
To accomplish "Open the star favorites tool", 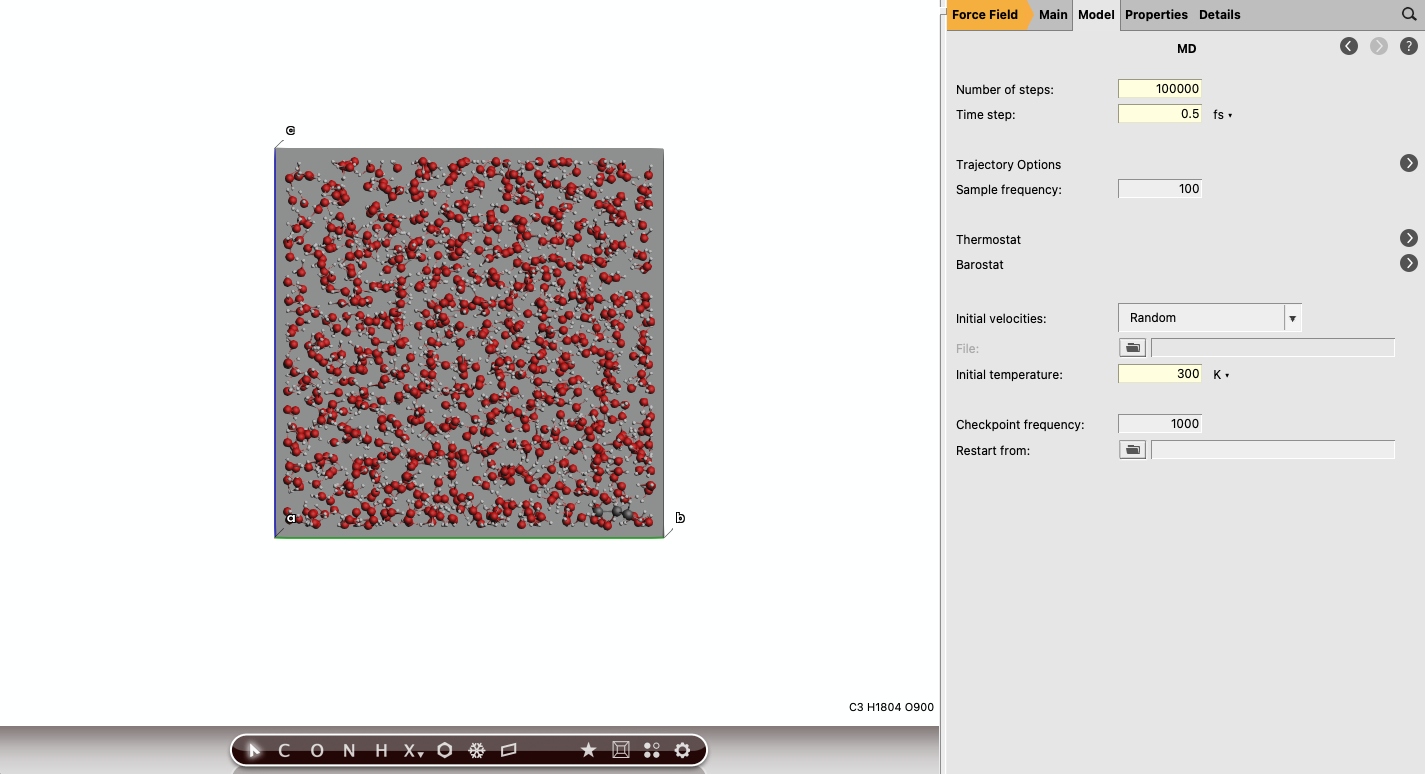I will pos(588,750).
